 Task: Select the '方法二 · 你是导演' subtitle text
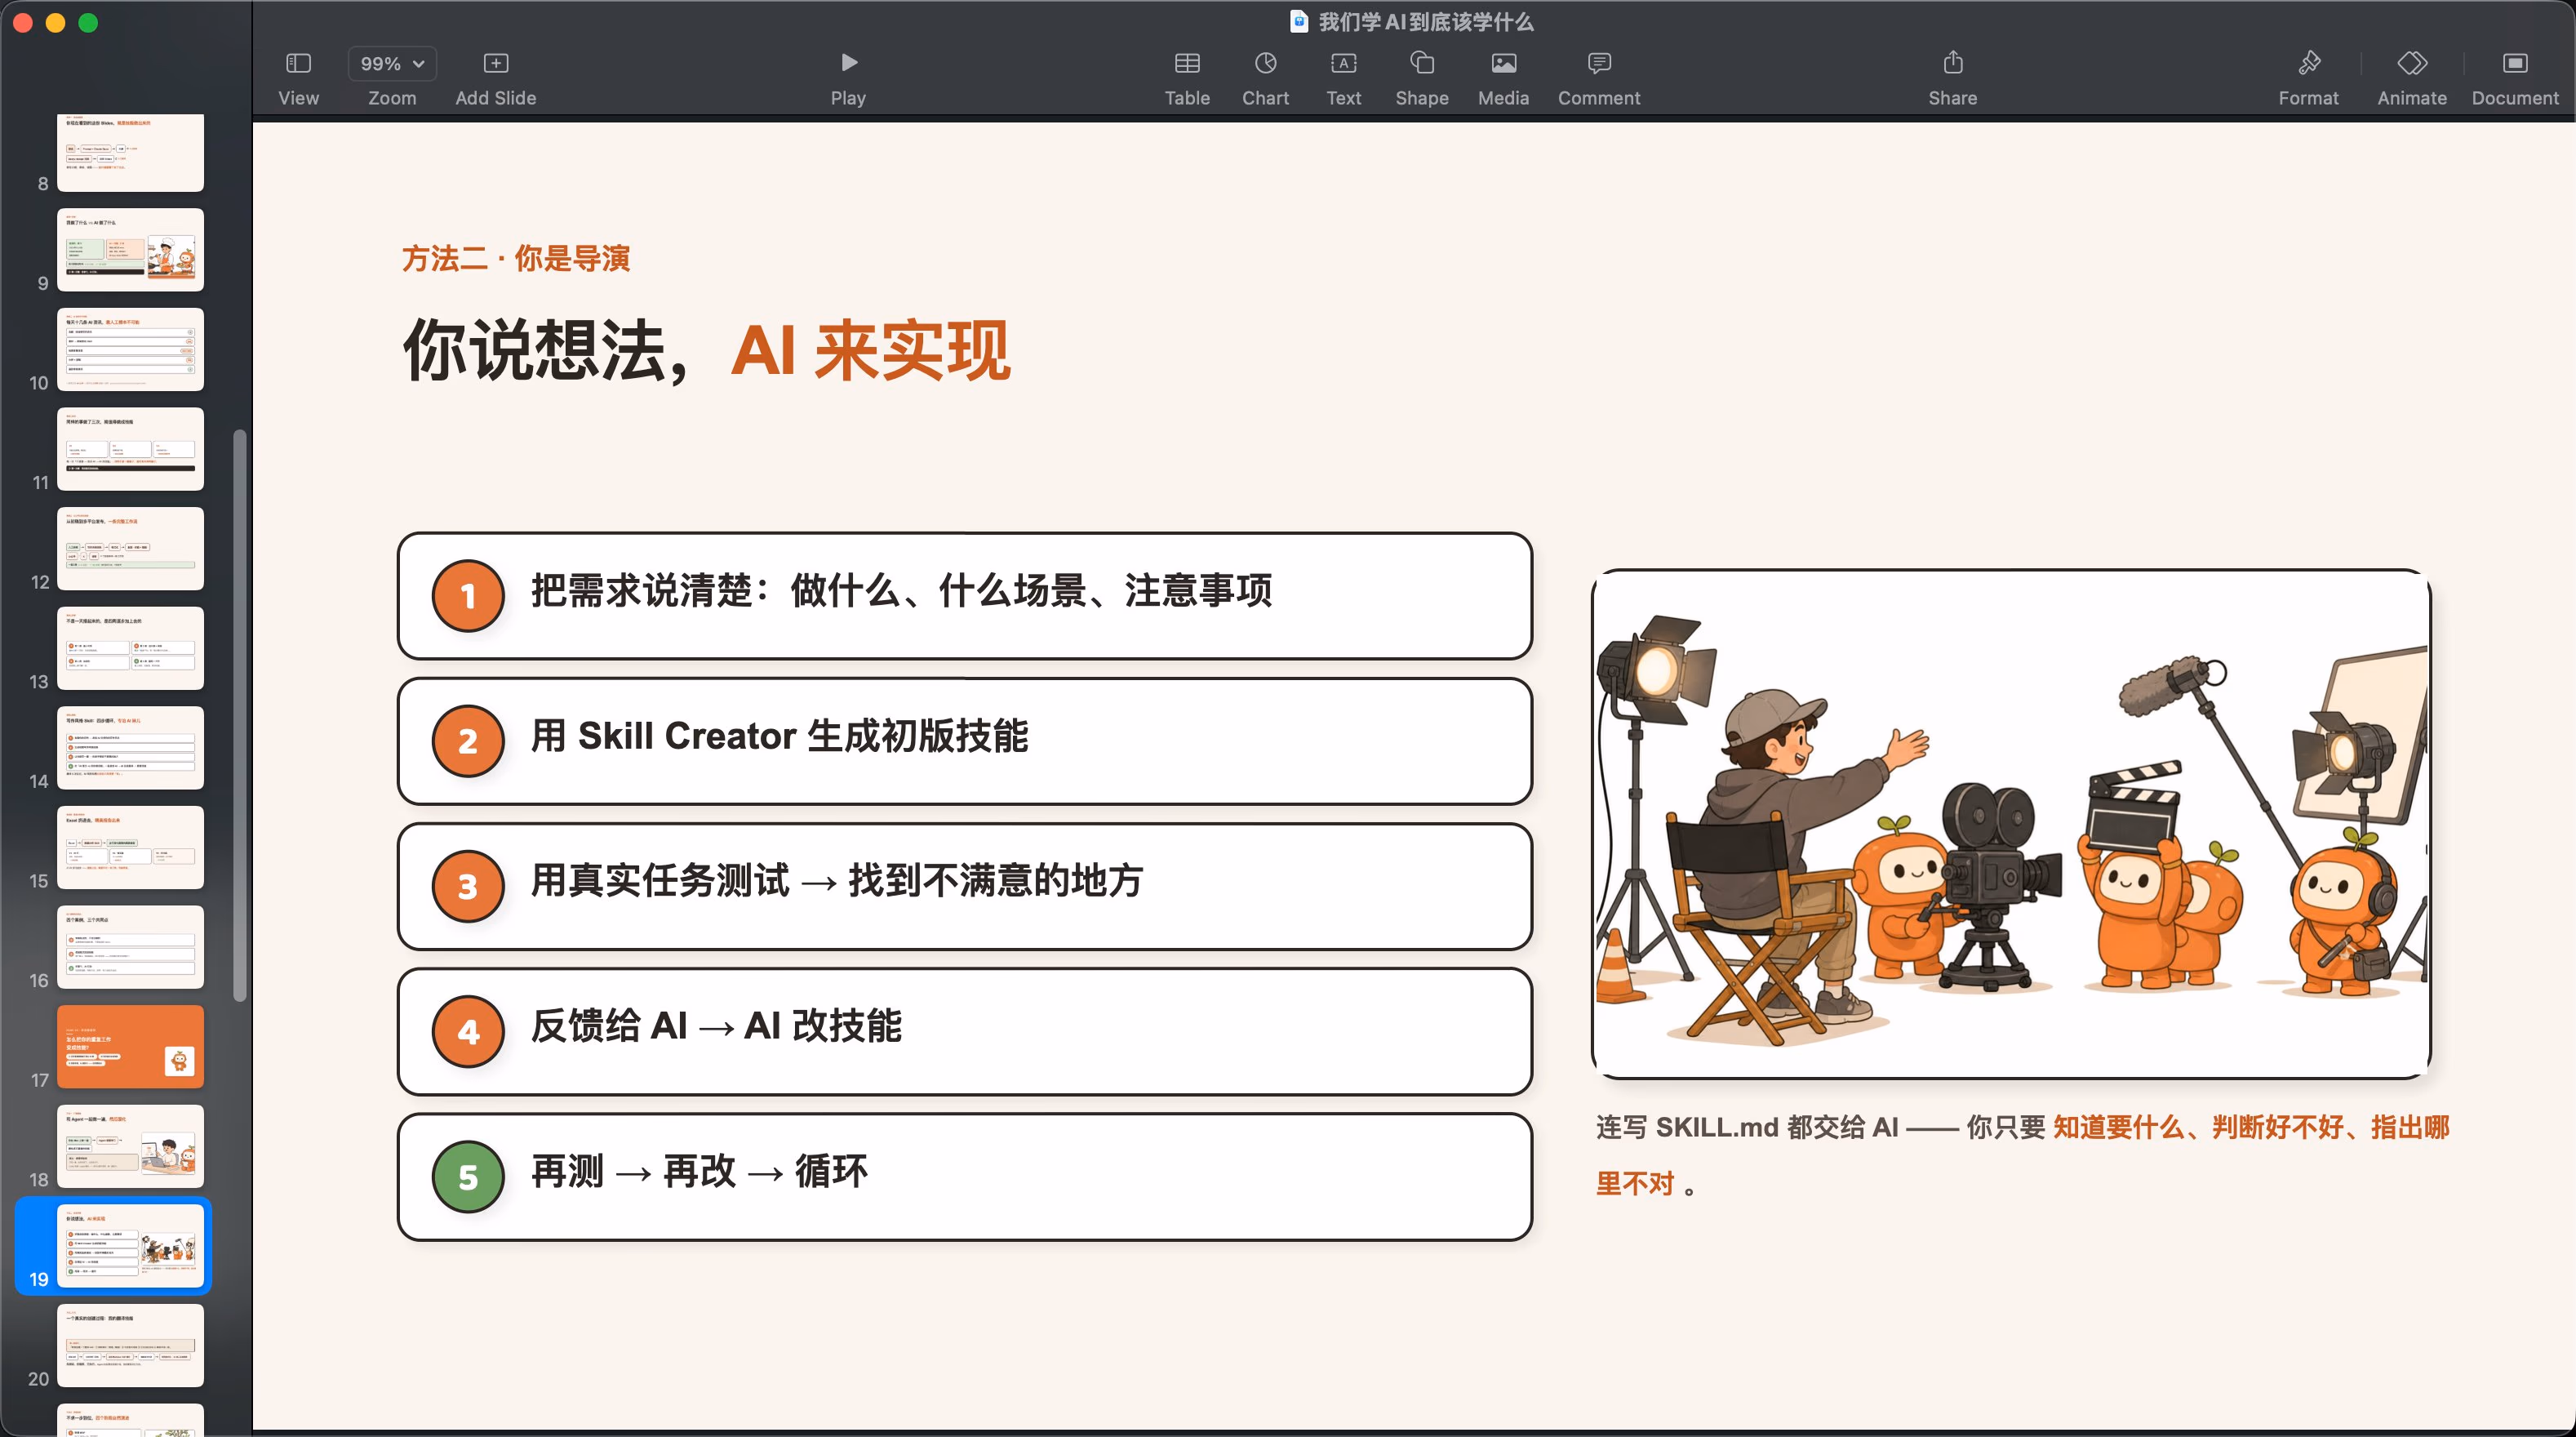point(515,259)
